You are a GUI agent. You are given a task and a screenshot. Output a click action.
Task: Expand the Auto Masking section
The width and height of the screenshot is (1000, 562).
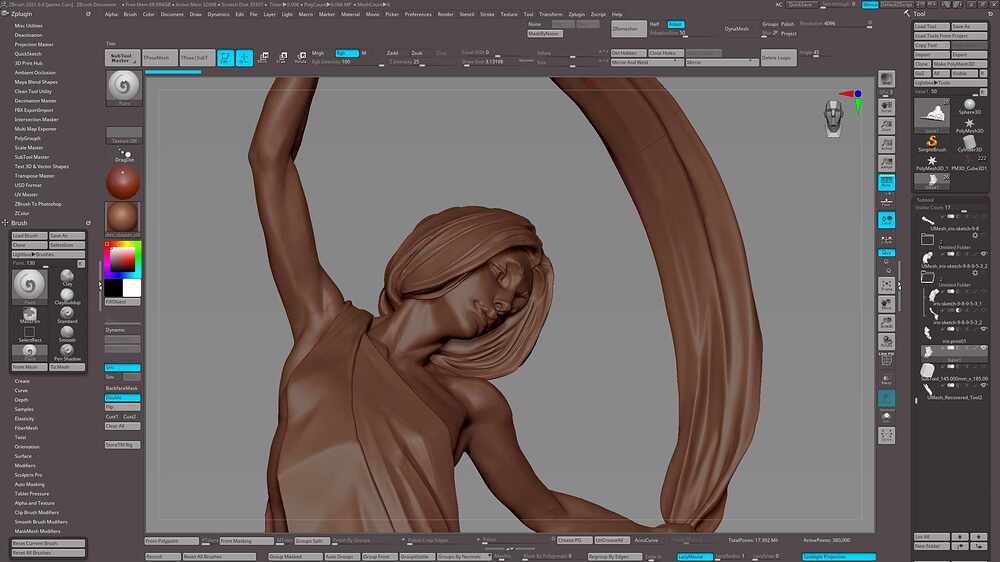coord(30,484)
